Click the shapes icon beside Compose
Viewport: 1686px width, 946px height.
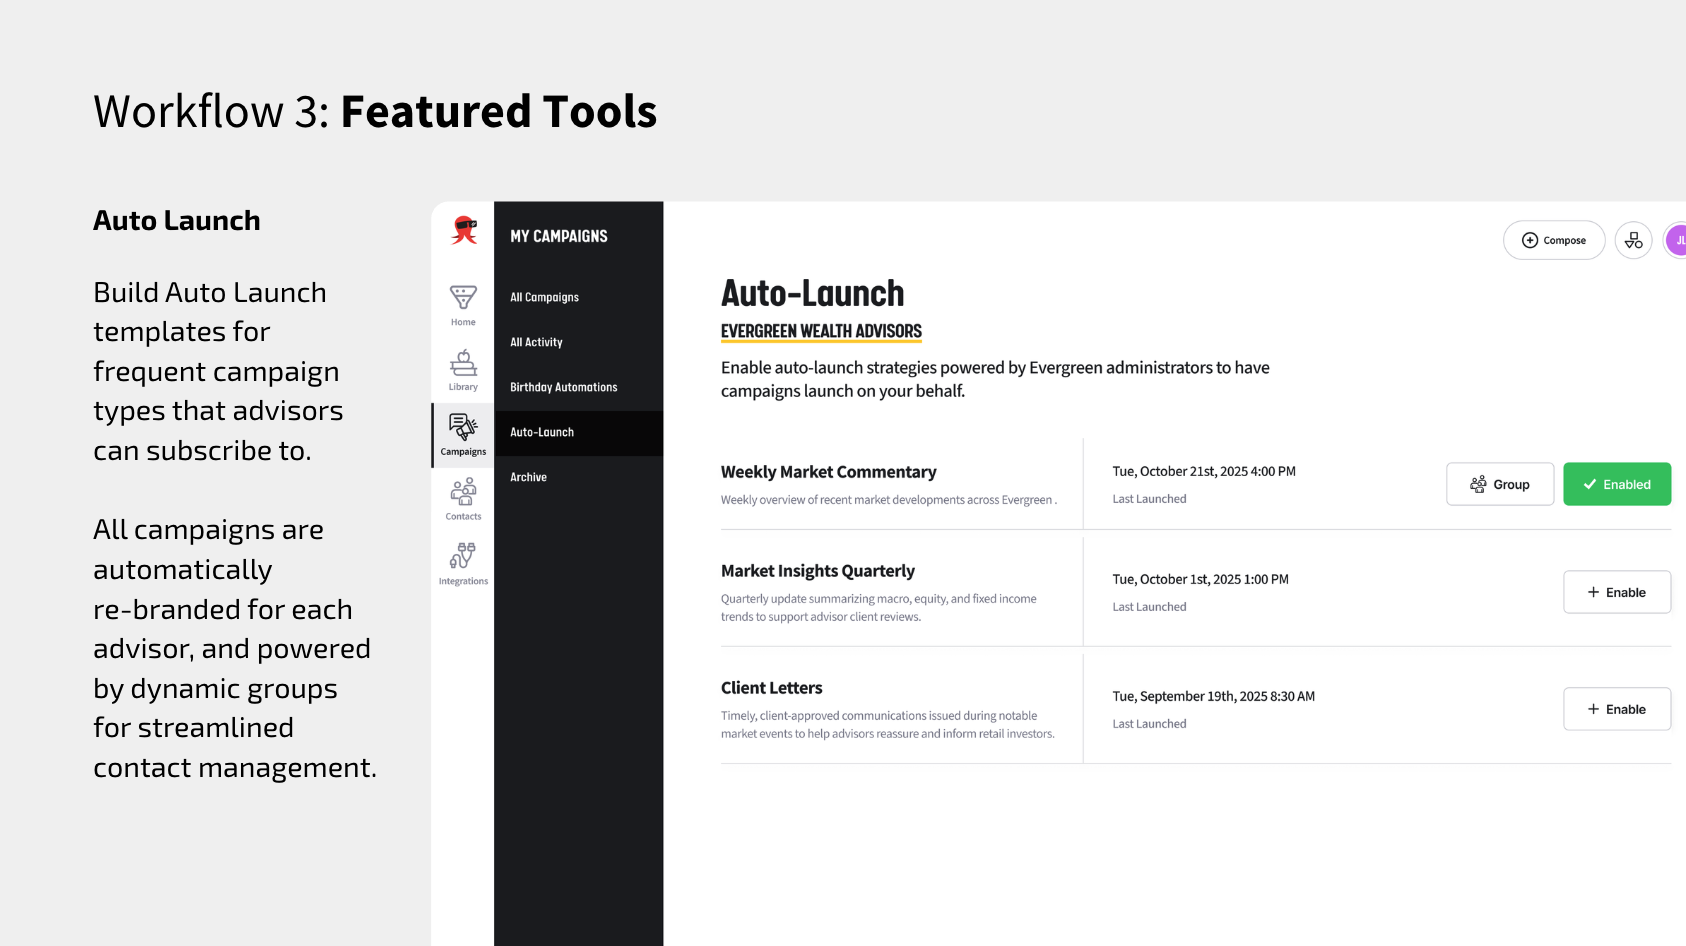pyautogui.click(x=1633, y=240)
